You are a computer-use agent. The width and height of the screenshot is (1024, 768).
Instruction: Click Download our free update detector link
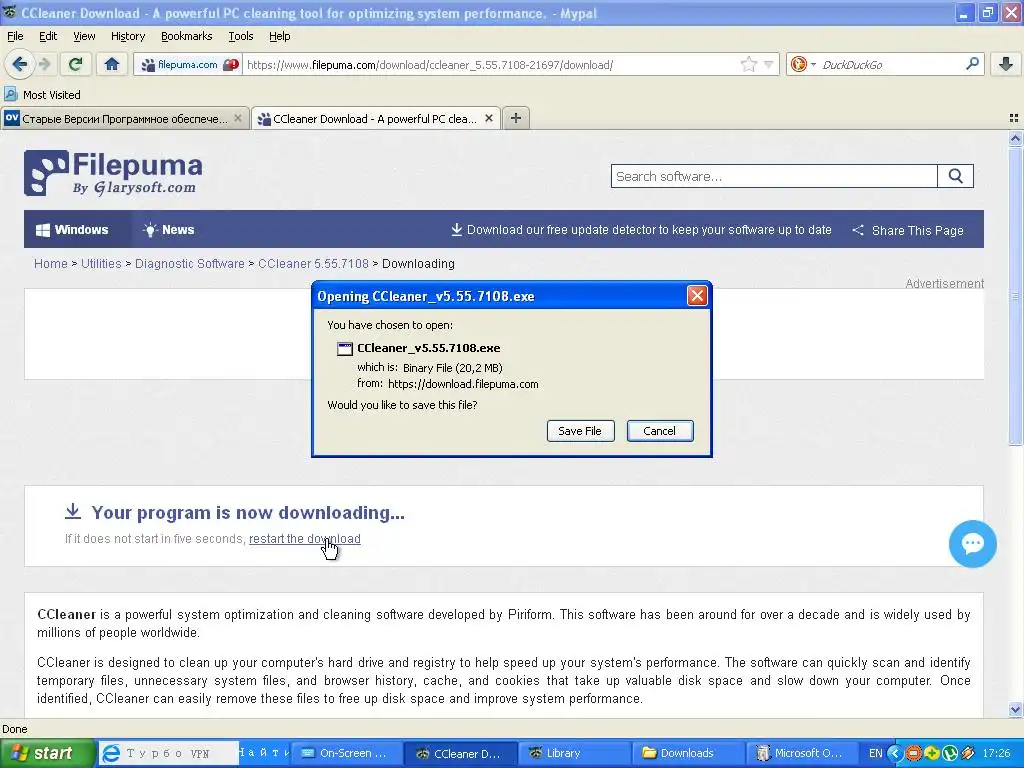pos(641,230)
